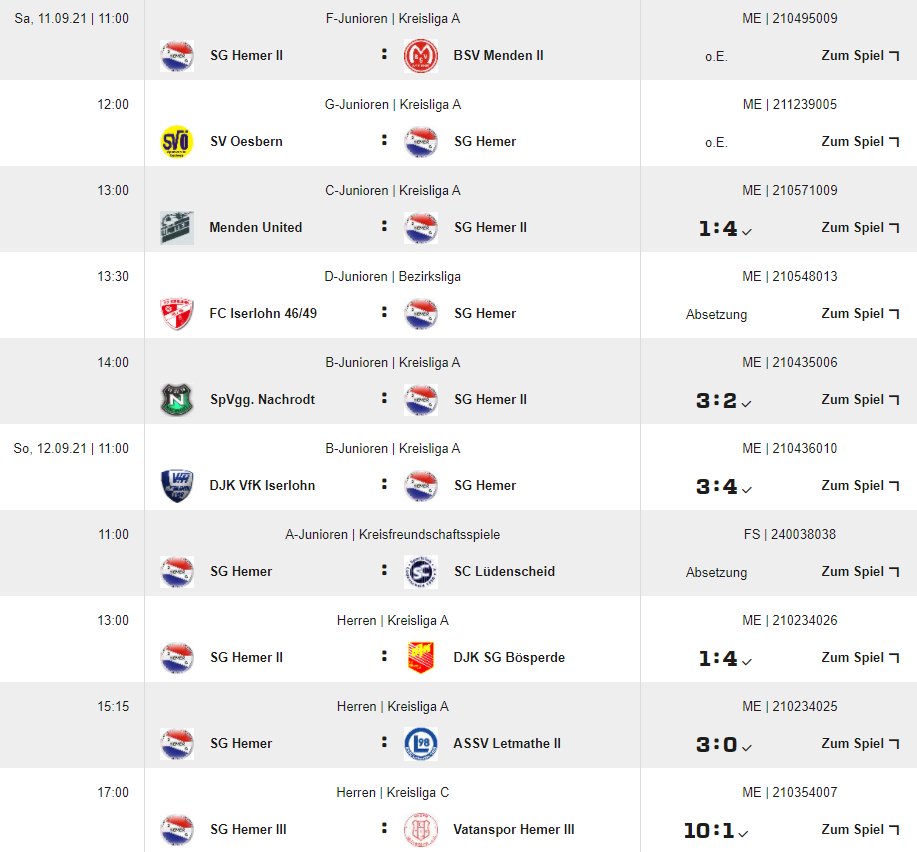Click the DJK VfK Iserlohn team name
This screenshot has height=852, width=917.
coord(262,486)
